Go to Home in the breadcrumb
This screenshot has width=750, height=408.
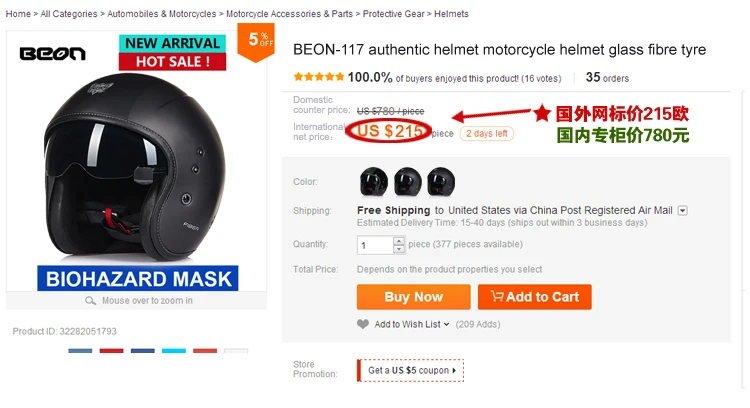18,14
